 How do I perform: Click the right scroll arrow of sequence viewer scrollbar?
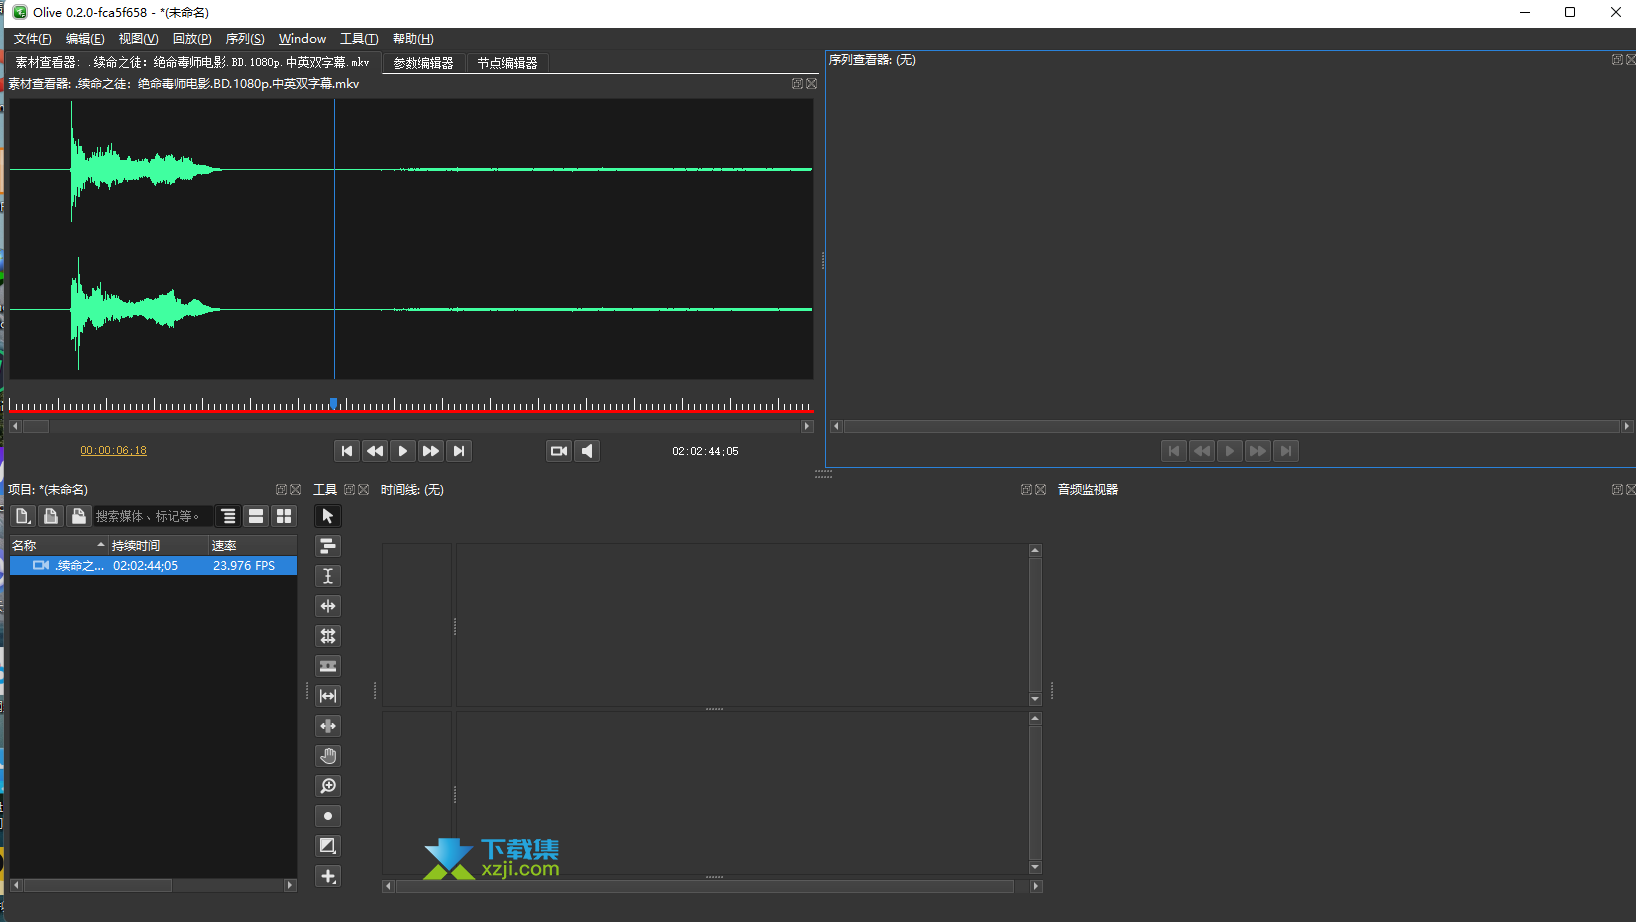tap(1627, 426)
